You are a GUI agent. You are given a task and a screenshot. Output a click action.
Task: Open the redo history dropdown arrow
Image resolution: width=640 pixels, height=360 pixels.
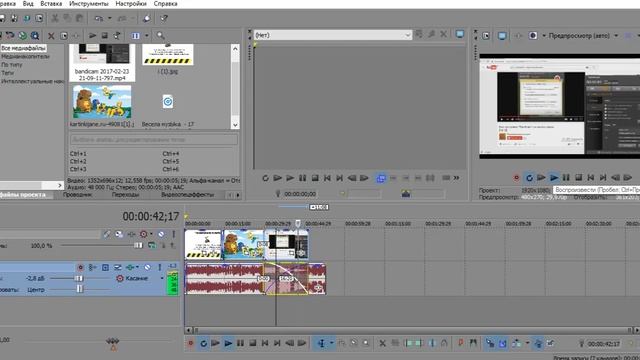point(133,18)
